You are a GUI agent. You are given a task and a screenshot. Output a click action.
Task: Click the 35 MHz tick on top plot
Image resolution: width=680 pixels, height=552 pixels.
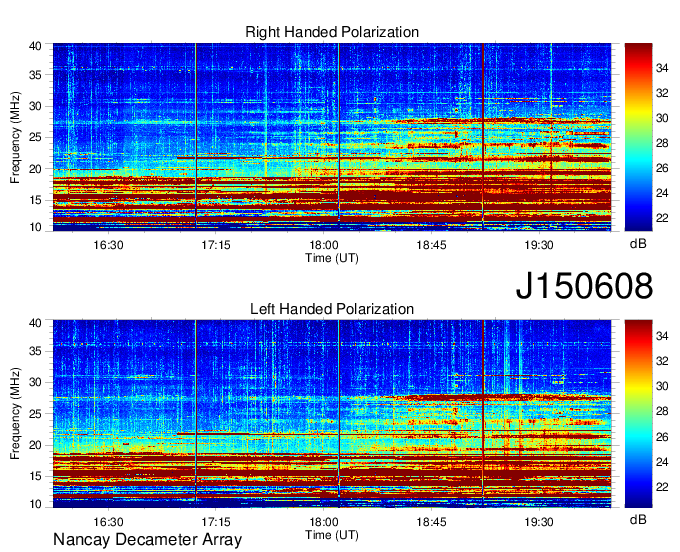click(x=35, y=75)
